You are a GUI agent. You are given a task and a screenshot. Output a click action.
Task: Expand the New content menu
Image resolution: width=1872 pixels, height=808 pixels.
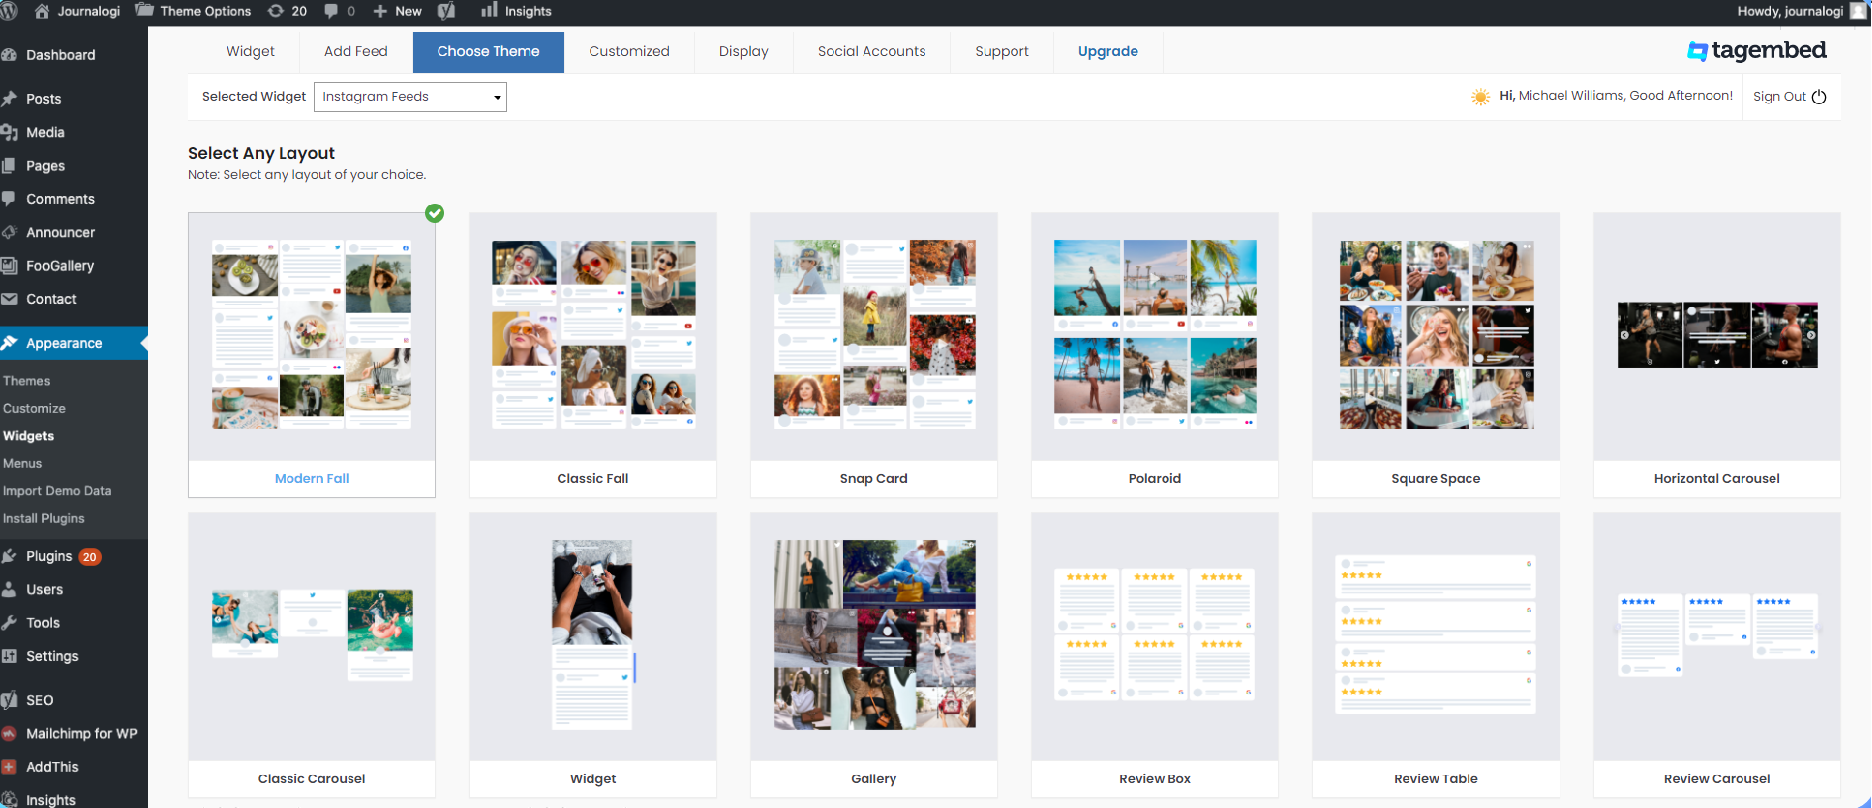point(397,11)
